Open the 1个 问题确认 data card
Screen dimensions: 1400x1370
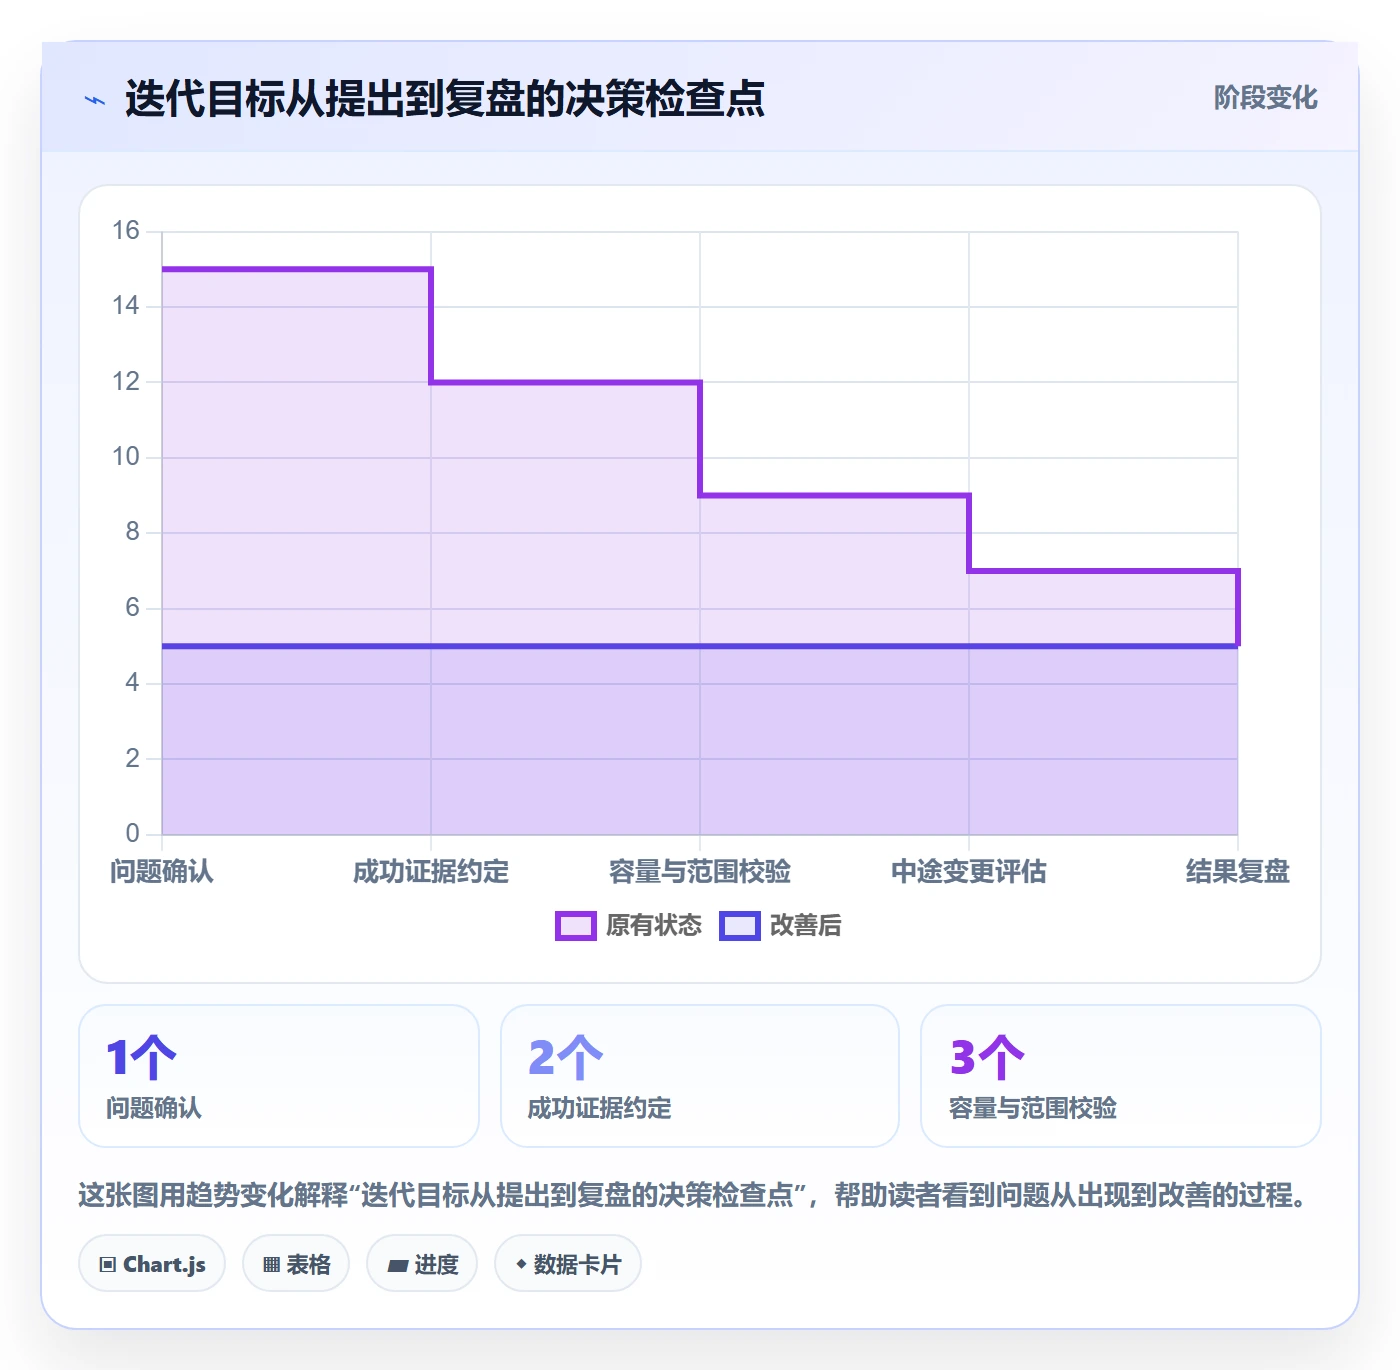[x=279, y=1076]
